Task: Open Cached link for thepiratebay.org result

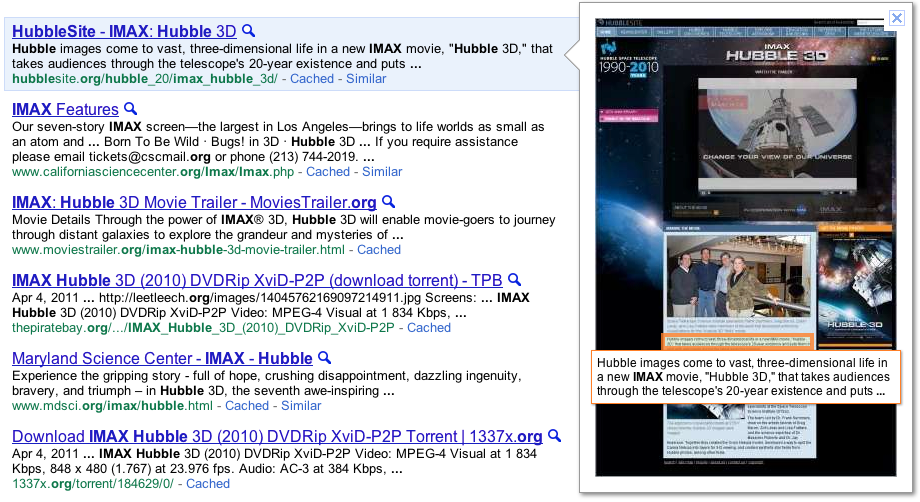Action: (x=428, y=328)
